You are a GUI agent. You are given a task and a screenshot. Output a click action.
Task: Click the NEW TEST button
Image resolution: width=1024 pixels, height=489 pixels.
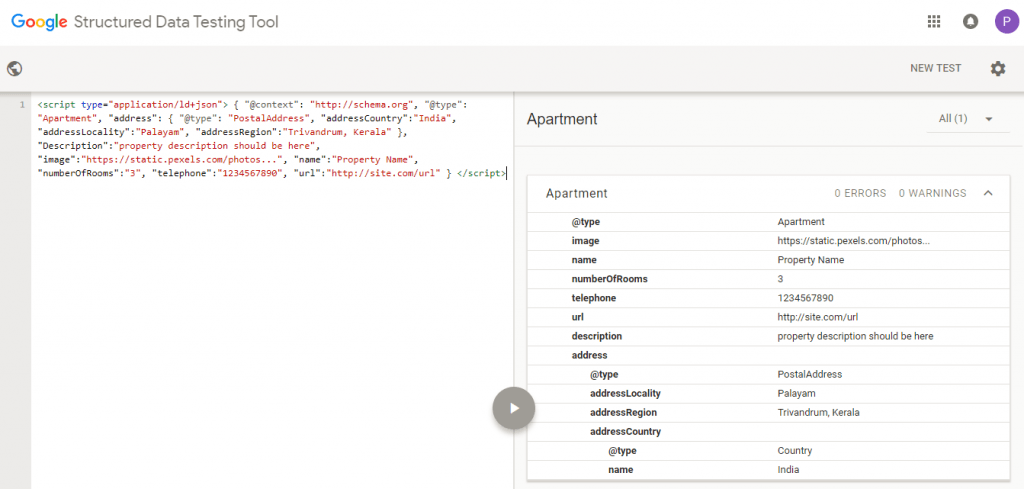pyautogui.click(x=936, y=69)
